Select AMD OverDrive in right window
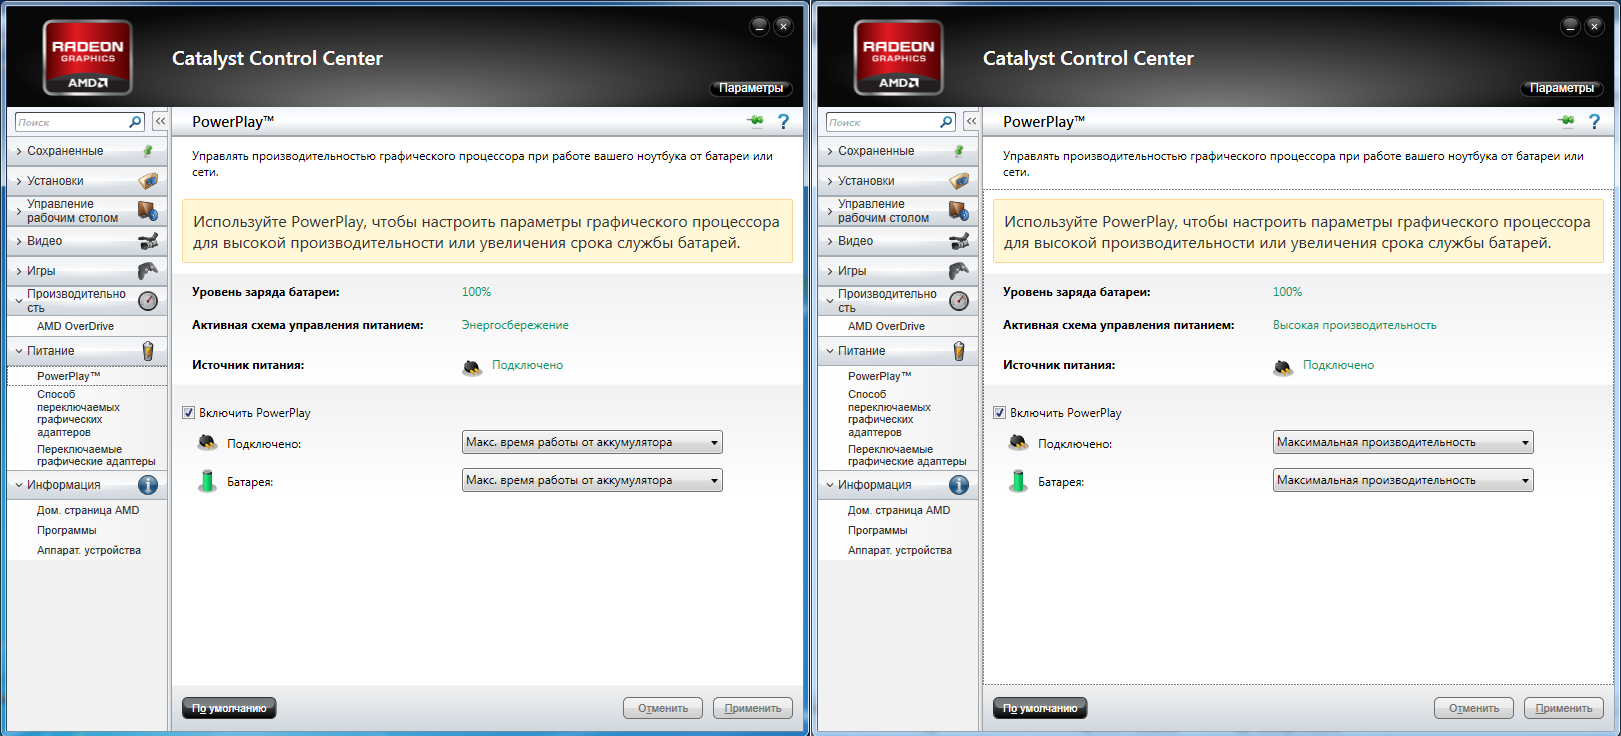Screen dimensions: 1621x736 point(887,326)
